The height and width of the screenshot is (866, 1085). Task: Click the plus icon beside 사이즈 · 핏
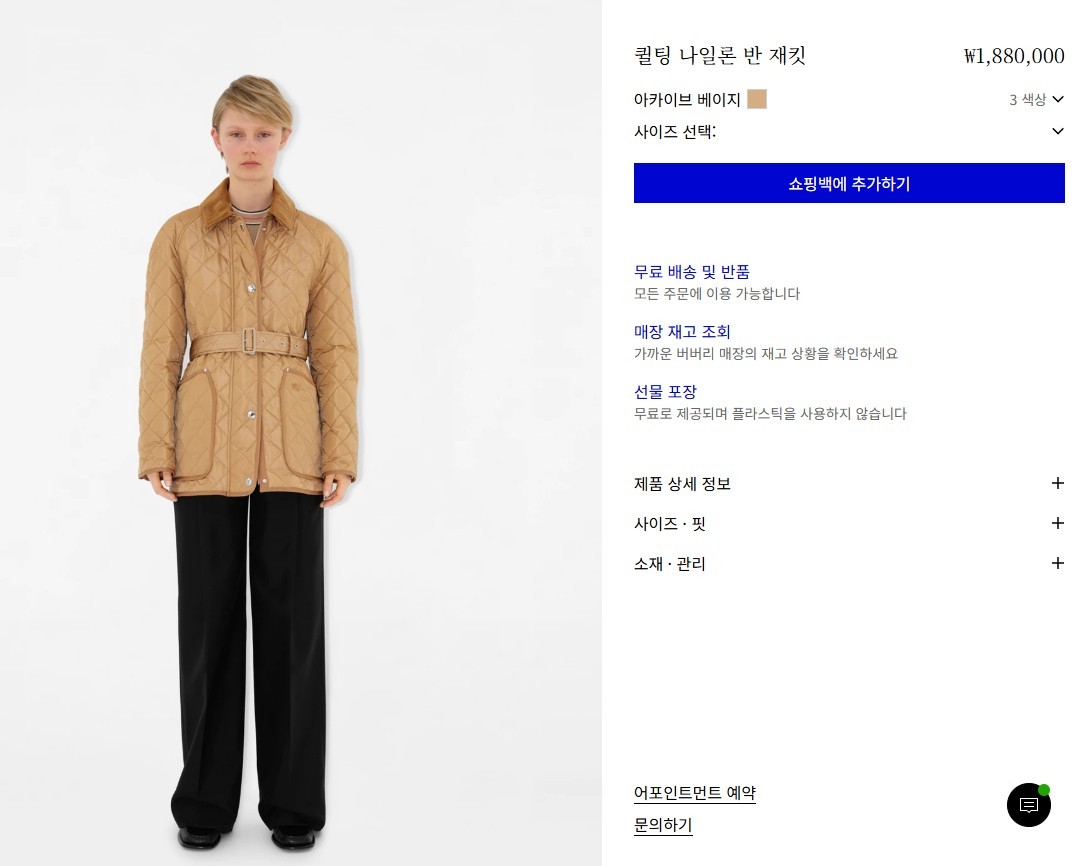(1057, 524)
